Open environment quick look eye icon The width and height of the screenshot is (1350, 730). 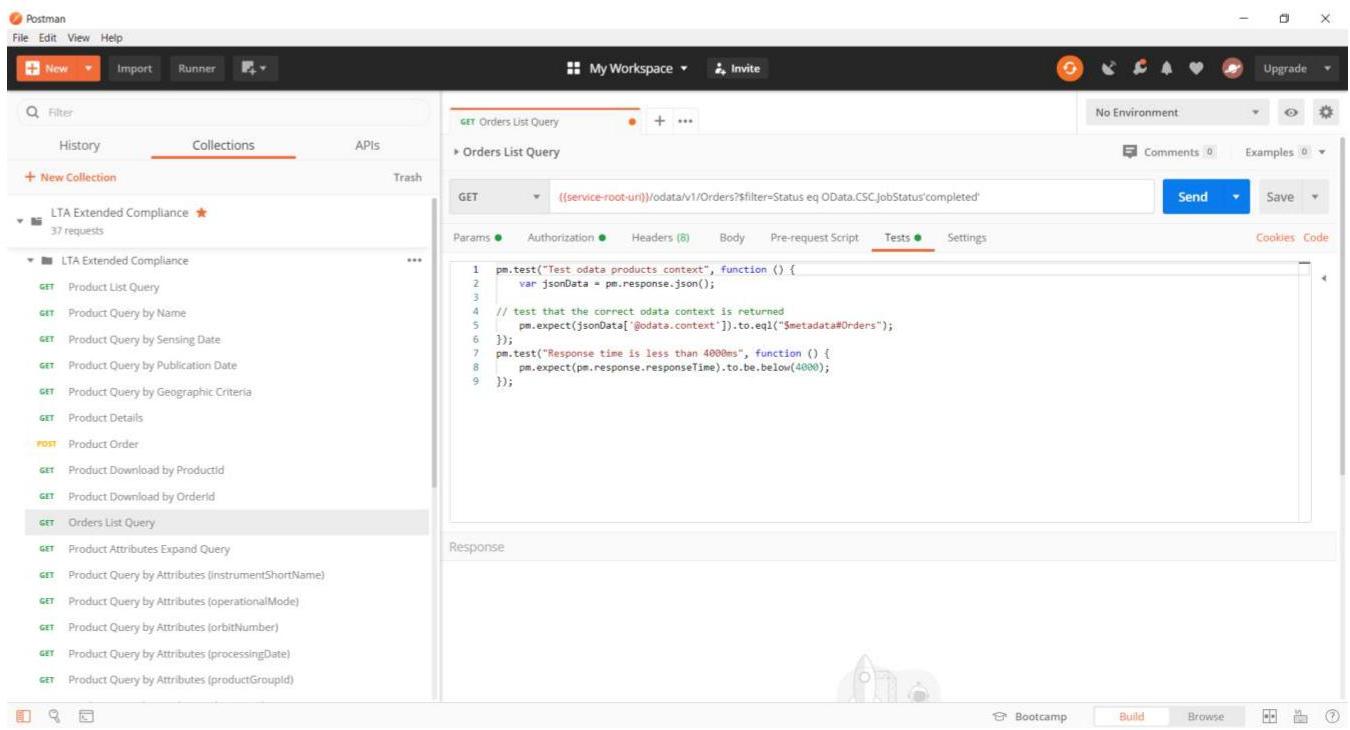[1291, 113]
